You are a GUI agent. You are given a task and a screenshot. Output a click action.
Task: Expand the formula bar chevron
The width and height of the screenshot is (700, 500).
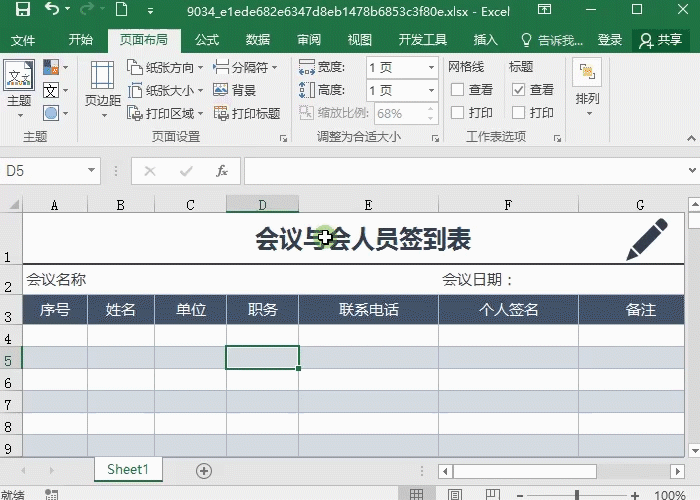point(692,170)
